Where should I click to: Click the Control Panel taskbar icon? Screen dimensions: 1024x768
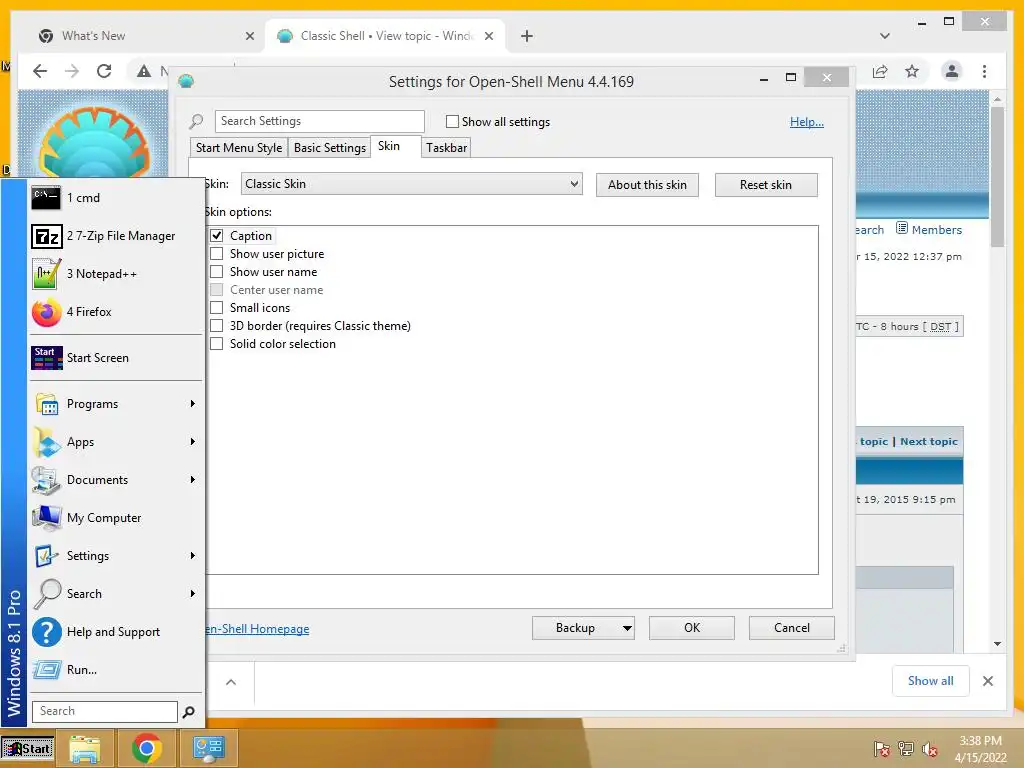[x=208, y=748]
